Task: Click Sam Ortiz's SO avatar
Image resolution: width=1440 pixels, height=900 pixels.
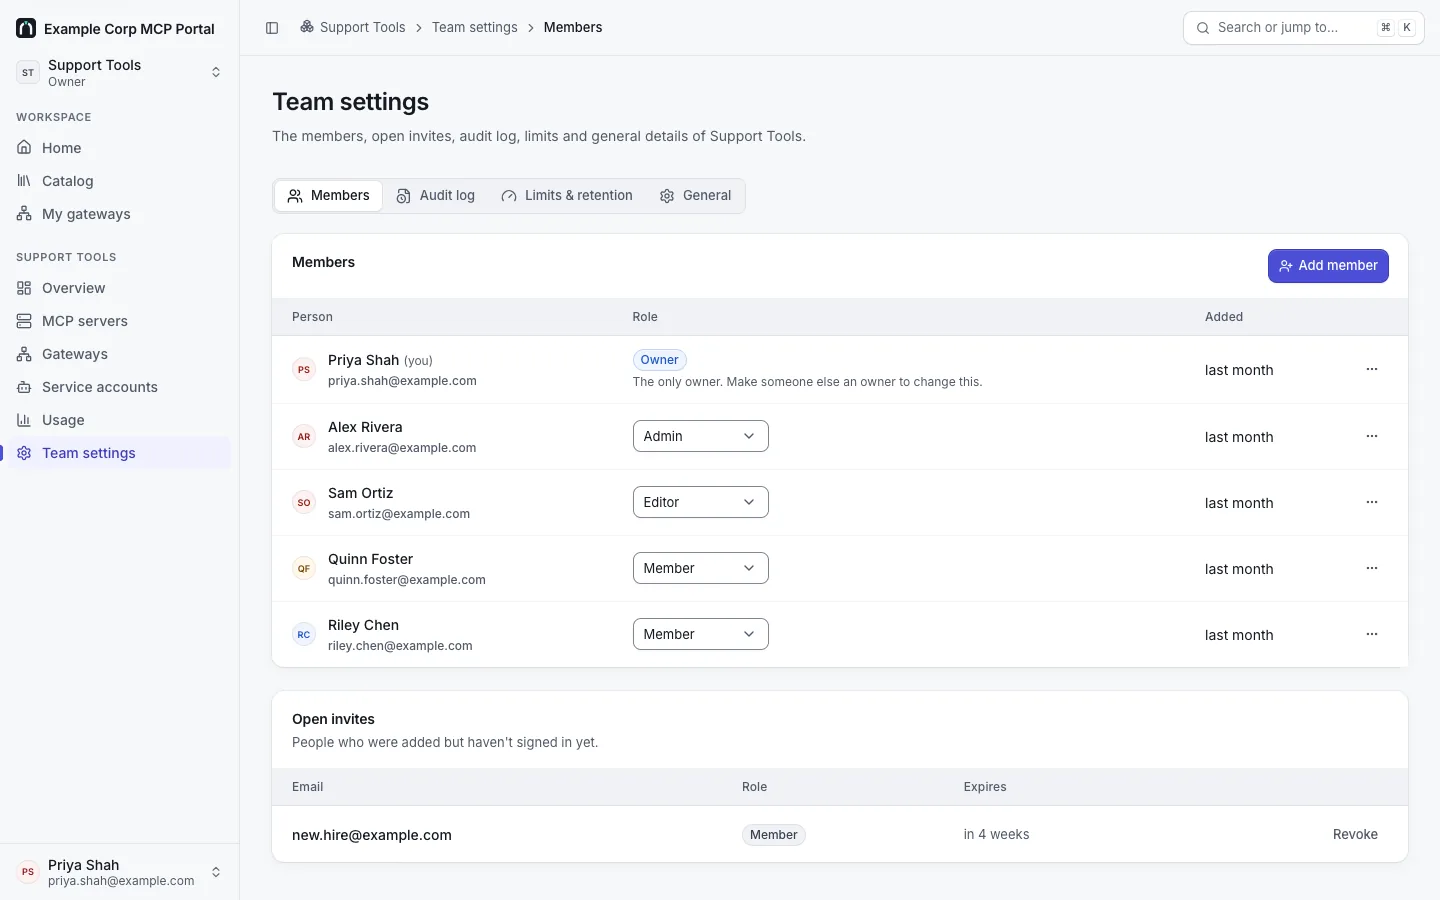Action: 304,502
